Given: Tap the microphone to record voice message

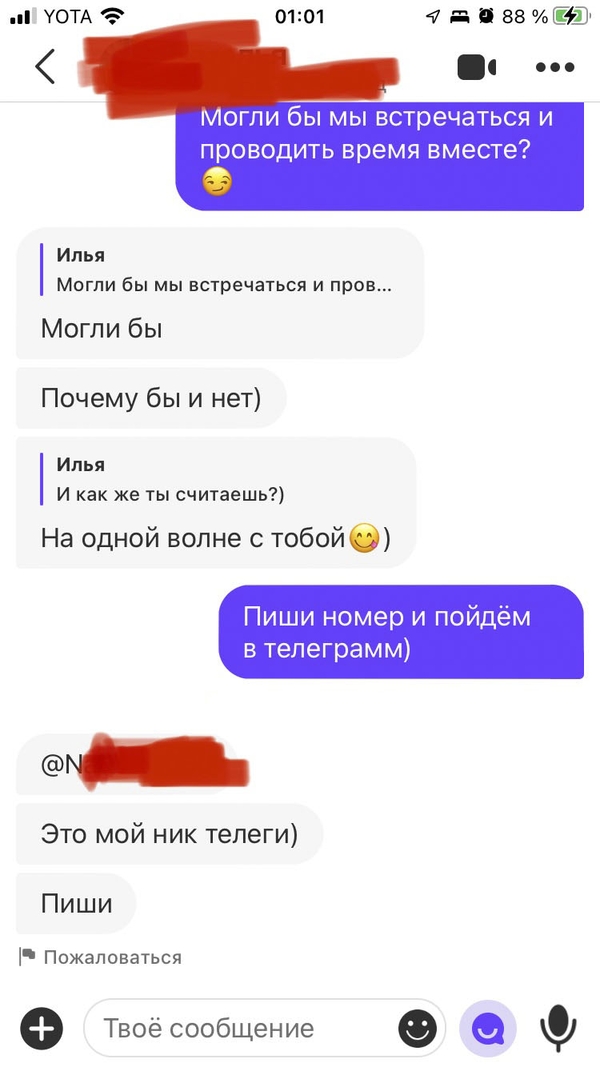Looking at the screenshot, I should 558,1028.
